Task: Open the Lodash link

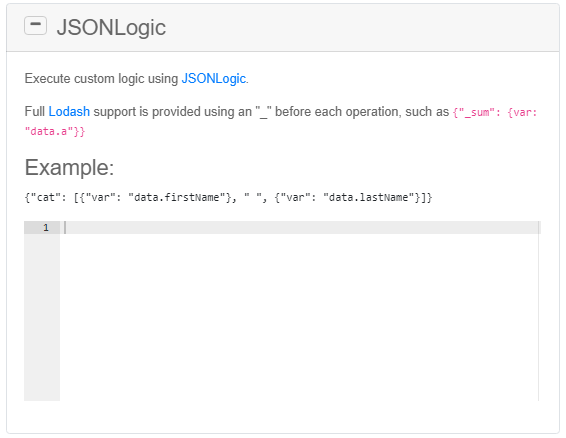Action: click(x=69, y=112)
